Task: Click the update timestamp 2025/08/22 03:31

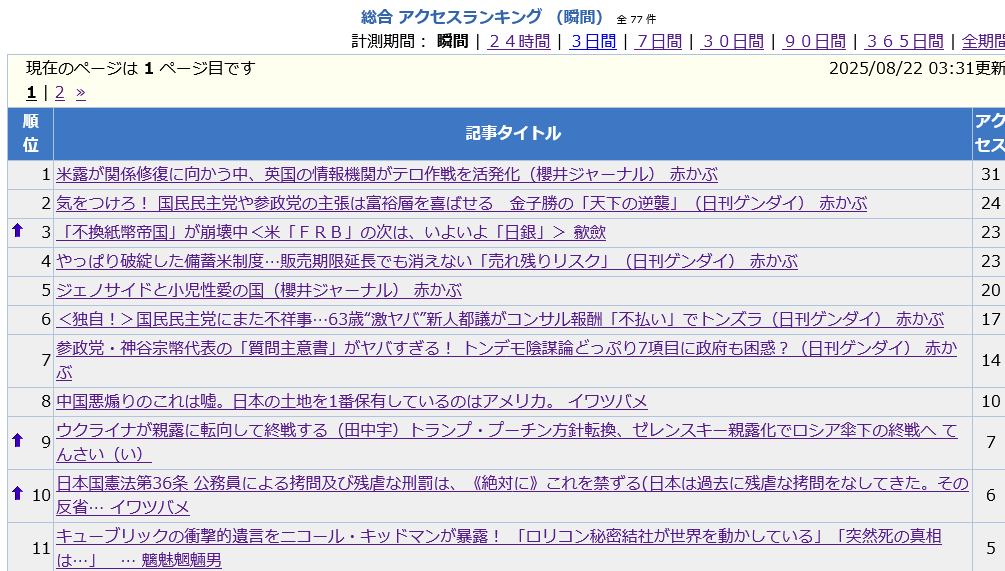Action: [x=902, y=68]
